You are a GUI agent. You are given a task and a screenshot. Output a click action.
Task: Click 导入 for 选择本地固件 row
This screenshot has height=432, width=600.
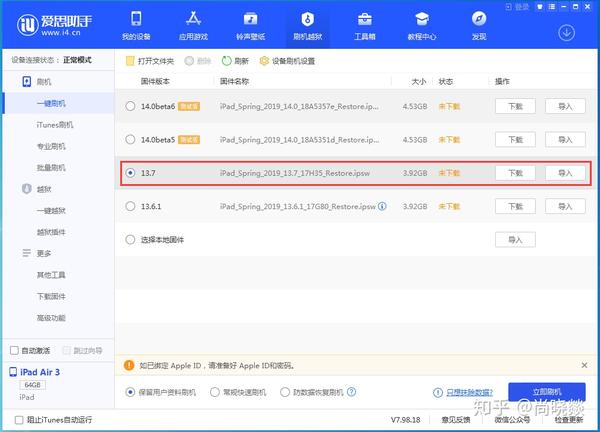pyautogui.click(x=515, y=240)
